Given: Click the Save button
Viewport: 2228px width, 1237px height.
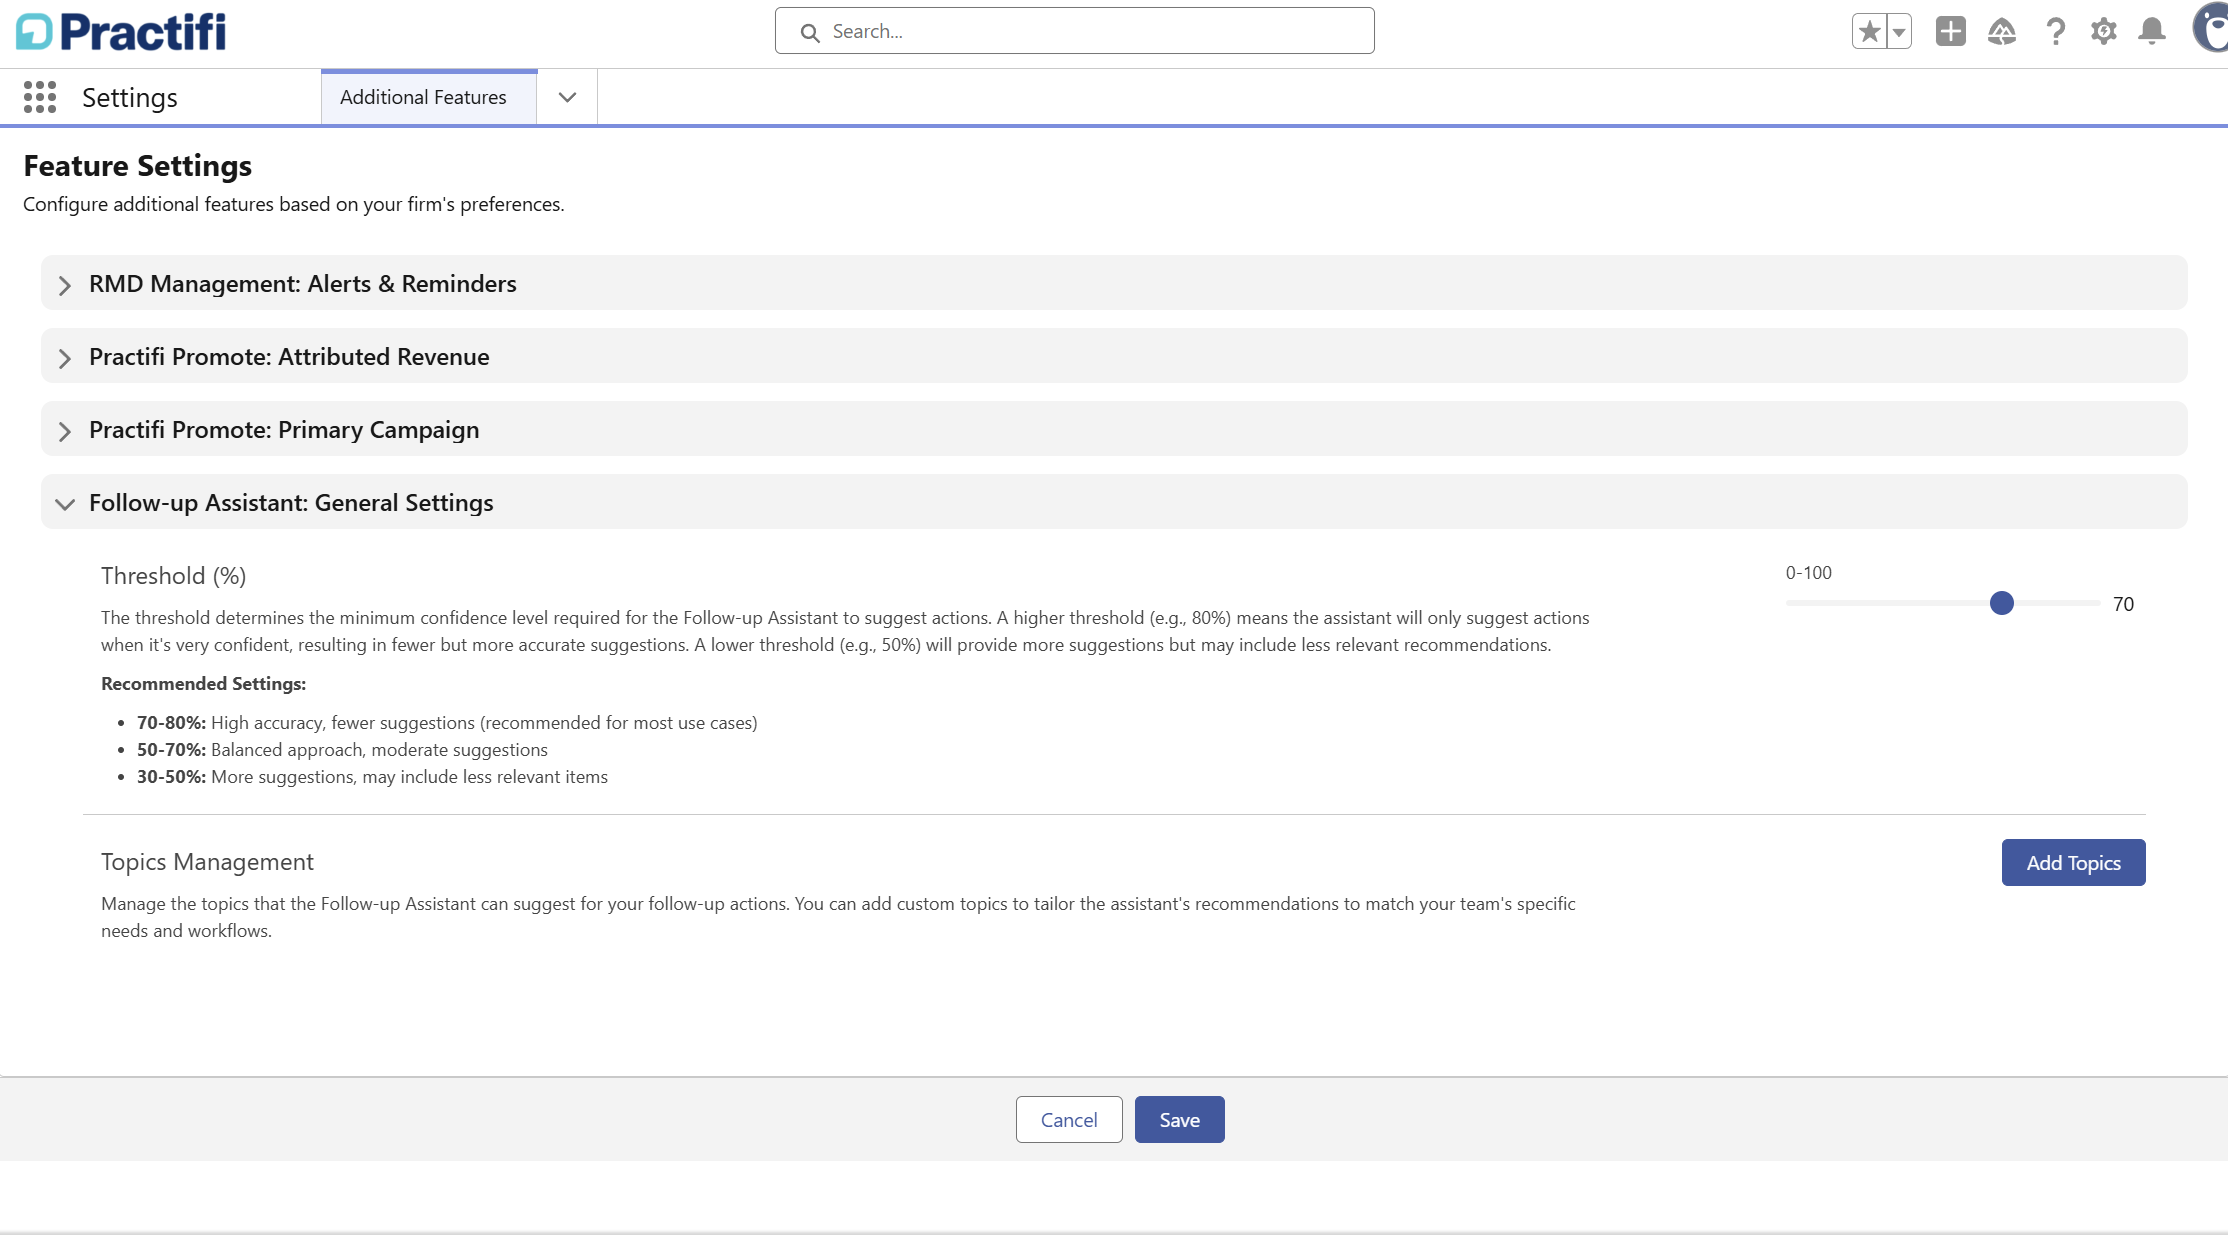Looking at the screenshot, I should [1179, 1119].
